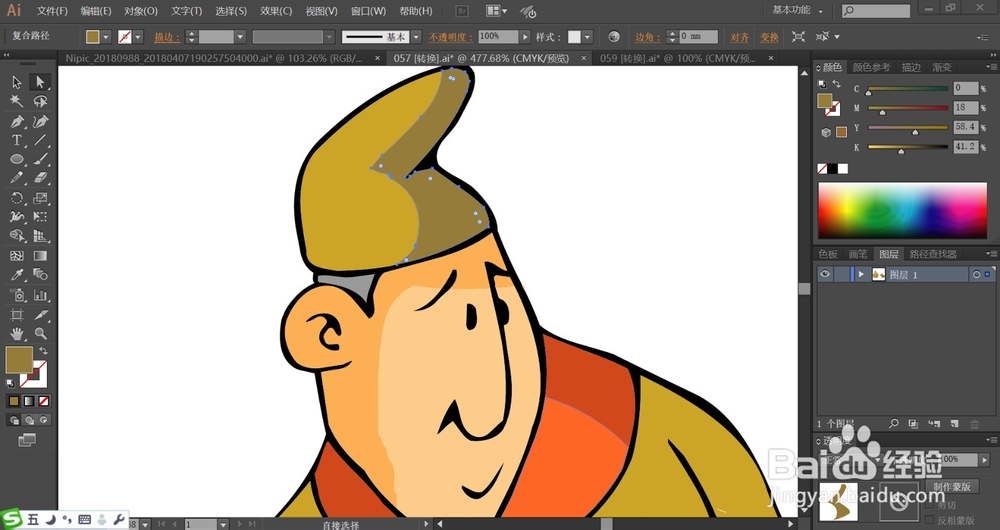
Task: Open the 基本功能 workspace switcher
Action: coord(797,10)
